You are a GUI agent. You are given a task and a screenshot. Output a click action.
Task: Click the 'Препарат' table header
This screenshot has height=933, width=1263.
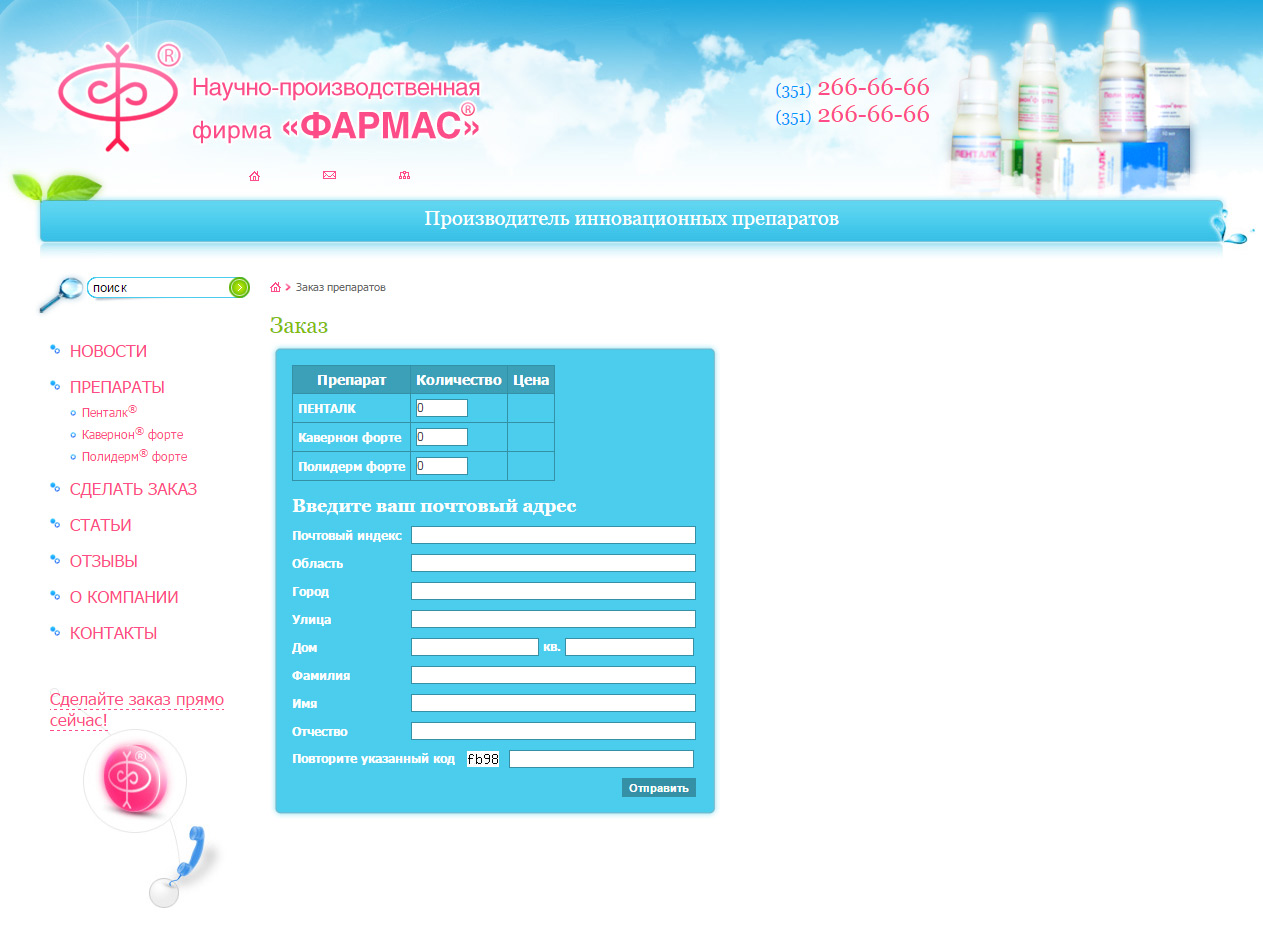pos(351,380)
